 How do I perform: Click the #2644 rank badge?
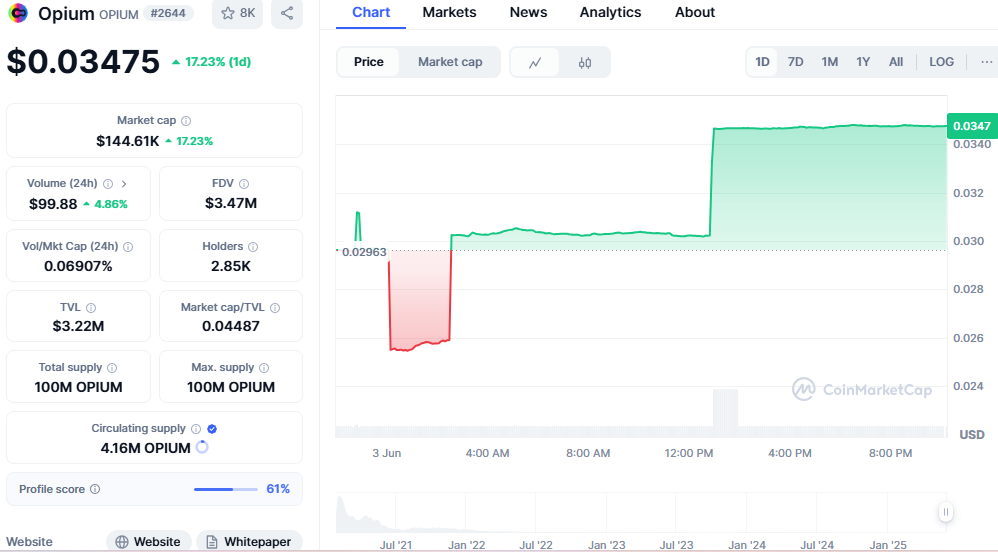click(x=168, y=13)
